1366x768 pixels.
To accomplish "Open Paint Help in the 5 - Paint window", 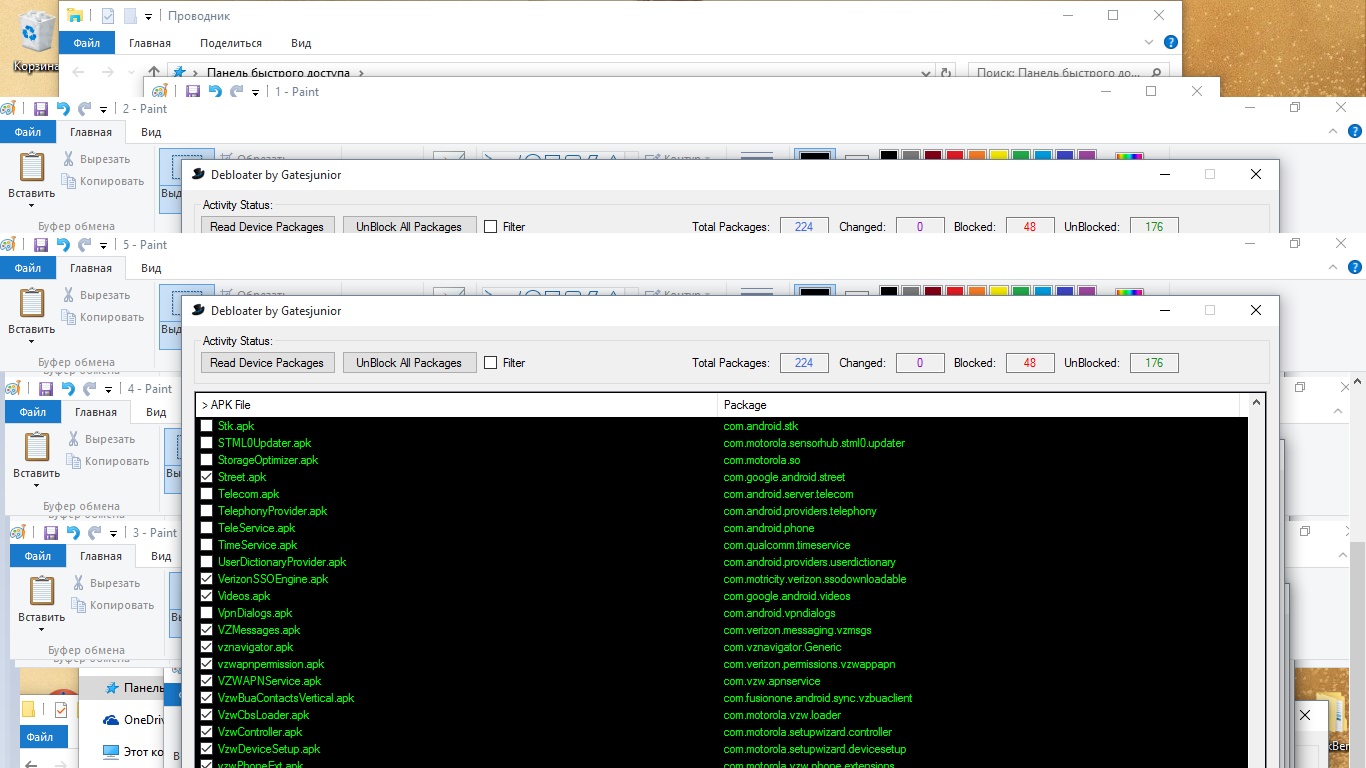I will click(x=1355, y=267).
